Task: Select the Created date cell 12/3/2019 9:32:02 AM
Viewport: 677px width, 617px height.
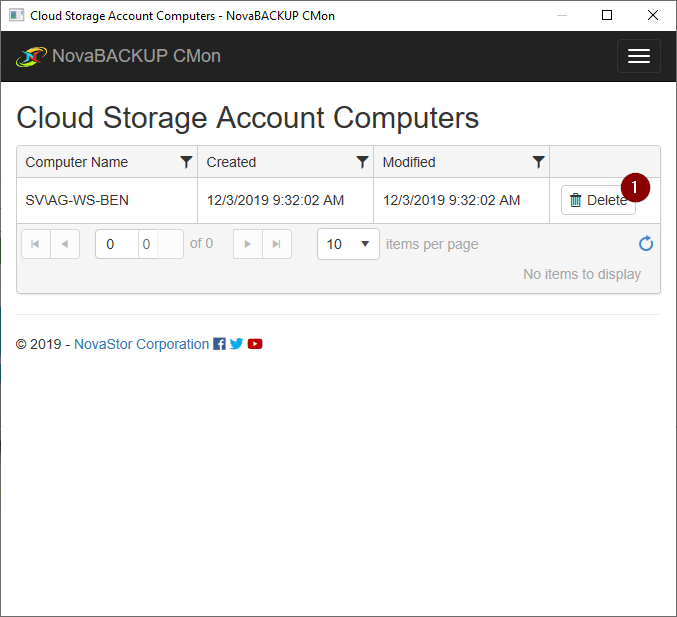Action: (285, 200)
